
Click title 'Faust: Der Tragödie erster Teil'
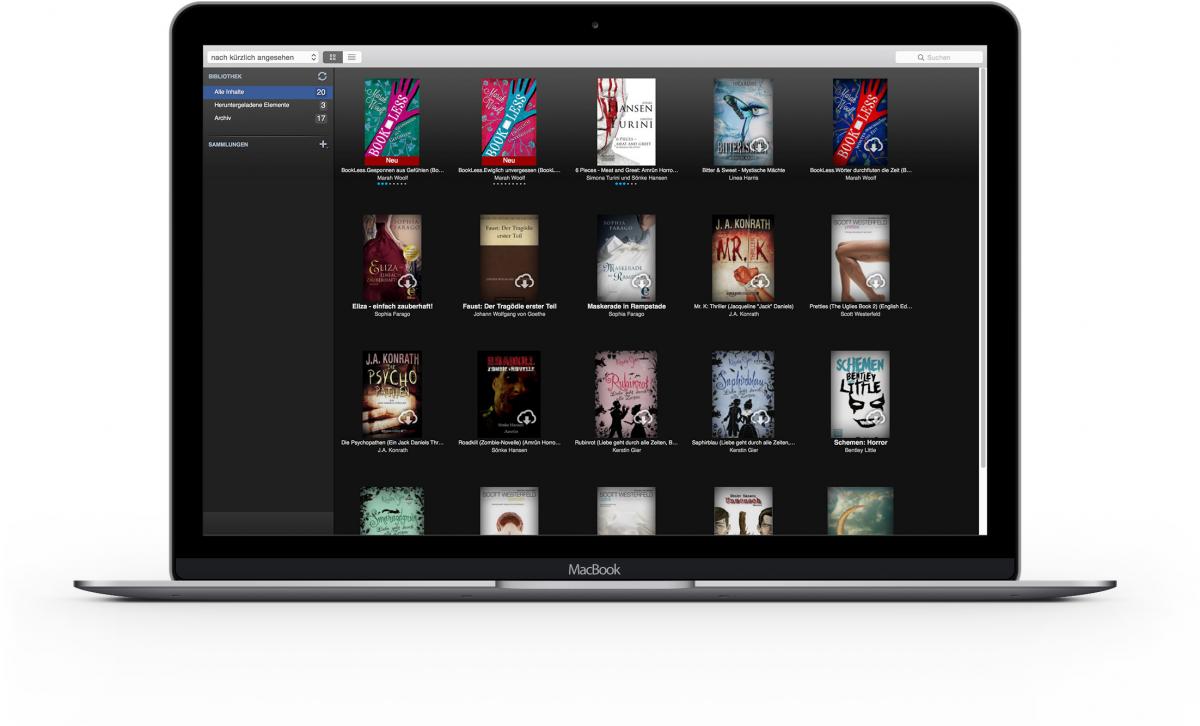coord(509,306)
